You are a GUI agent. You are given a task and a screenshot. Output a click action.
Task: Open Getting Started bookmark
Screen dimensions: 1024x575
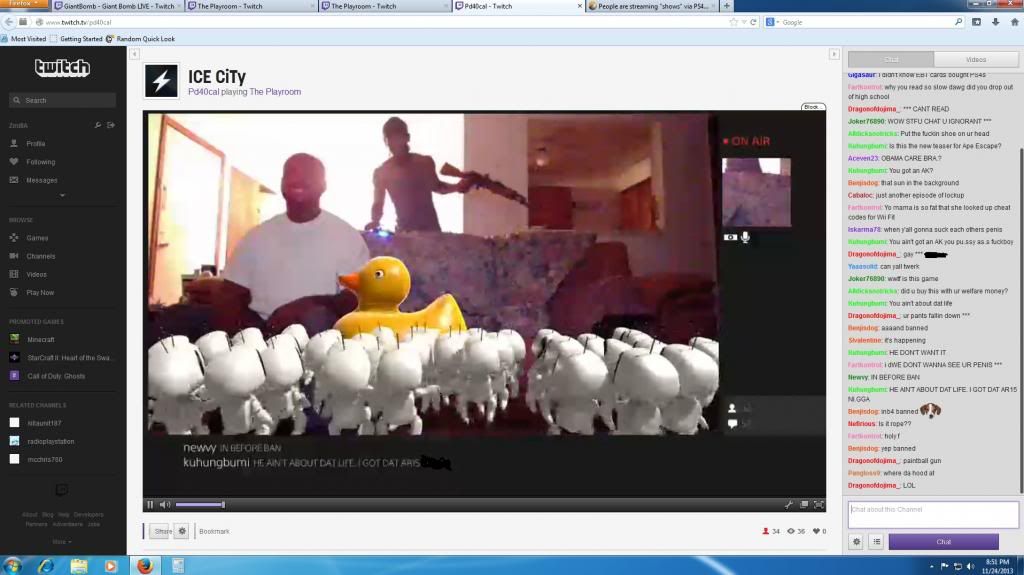point(76,39)
